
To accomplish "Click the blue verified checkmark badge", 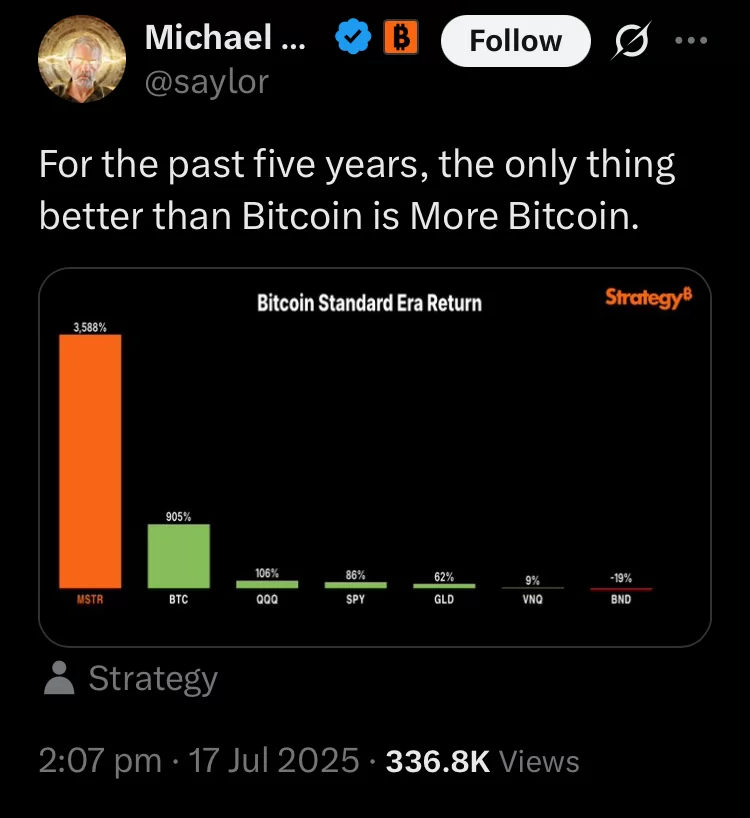I will click(353, 37).
